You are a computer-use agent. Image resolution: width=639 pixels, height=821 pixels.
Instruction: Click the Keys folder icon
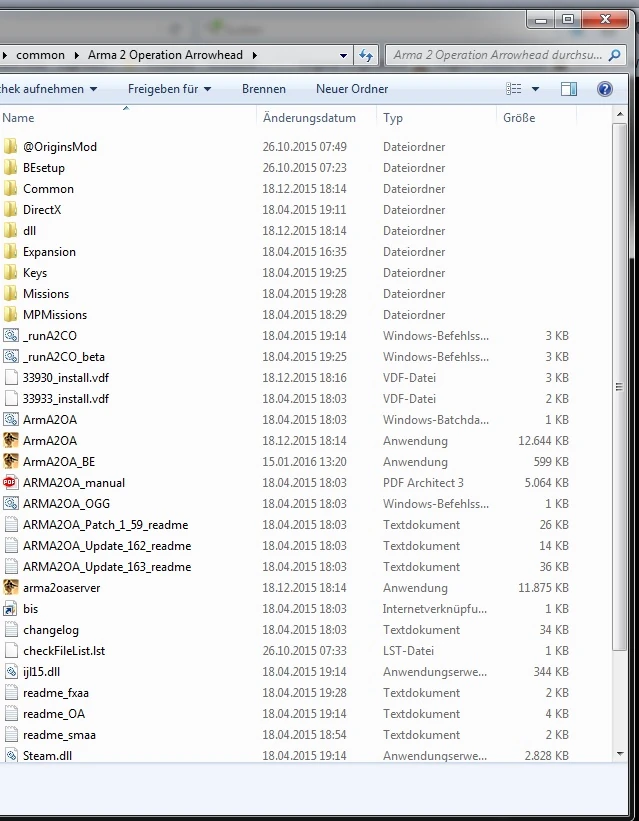[x=10, y=272]
